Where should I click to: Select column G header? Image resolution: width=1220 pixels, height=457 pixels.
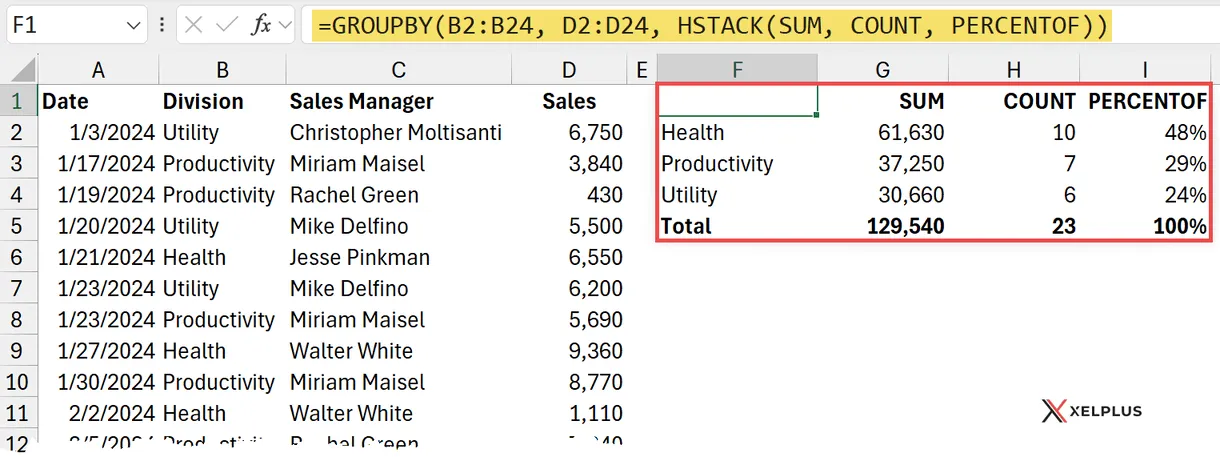tap(883, 69)
